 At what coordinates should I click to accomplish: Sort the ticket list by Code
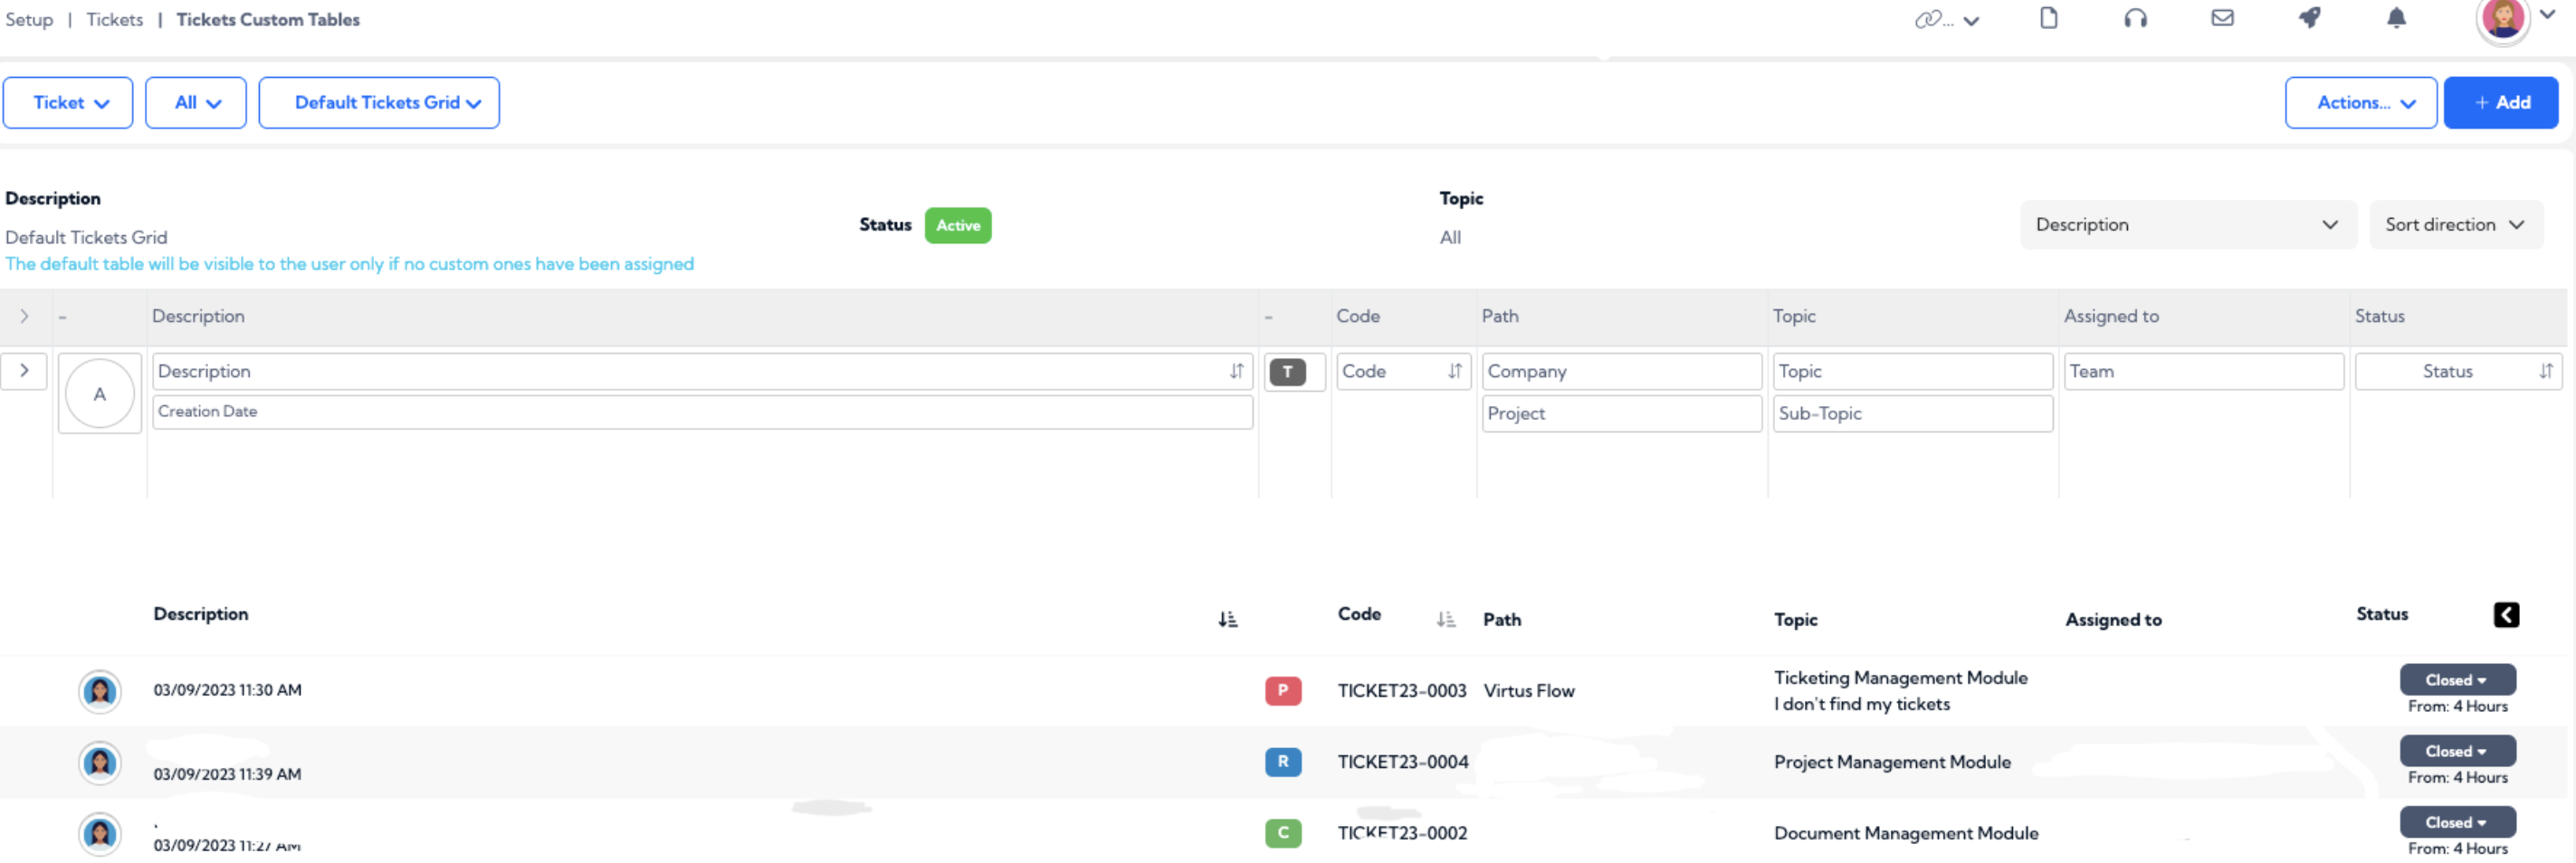1445,620
